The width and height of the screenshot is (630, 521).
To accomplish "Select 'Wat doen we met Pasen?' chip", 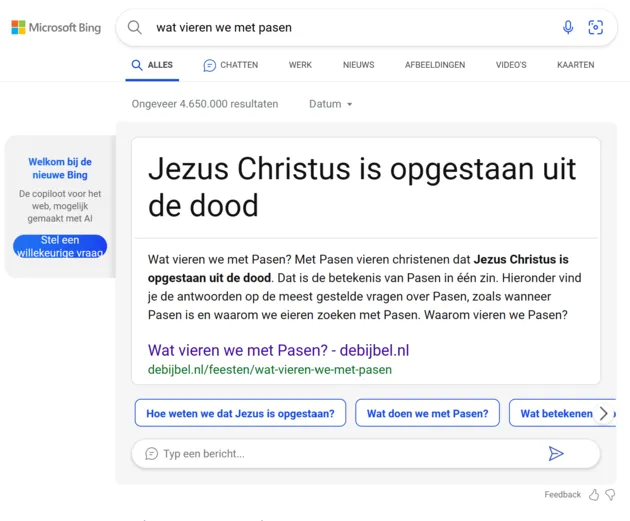I will coord(428,413).
